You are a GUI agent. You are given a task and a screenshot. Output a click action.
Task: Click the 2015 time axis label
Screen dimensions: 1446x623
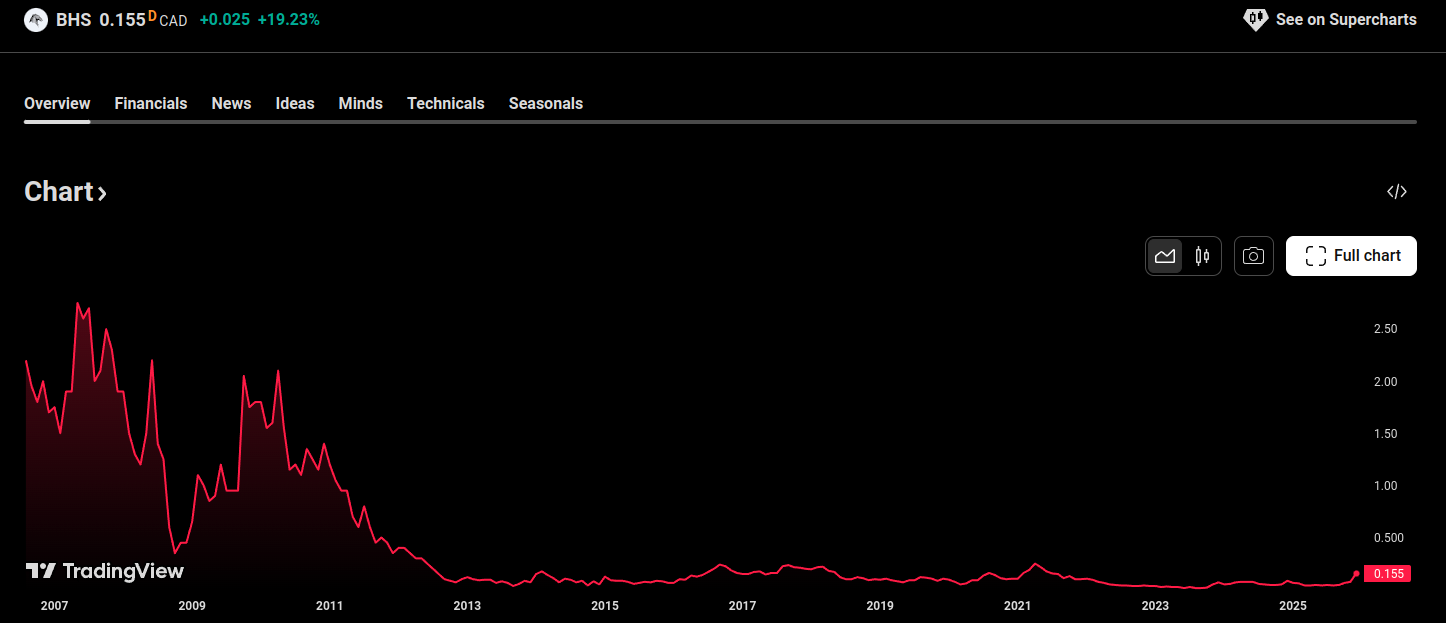tap(605, 606)
